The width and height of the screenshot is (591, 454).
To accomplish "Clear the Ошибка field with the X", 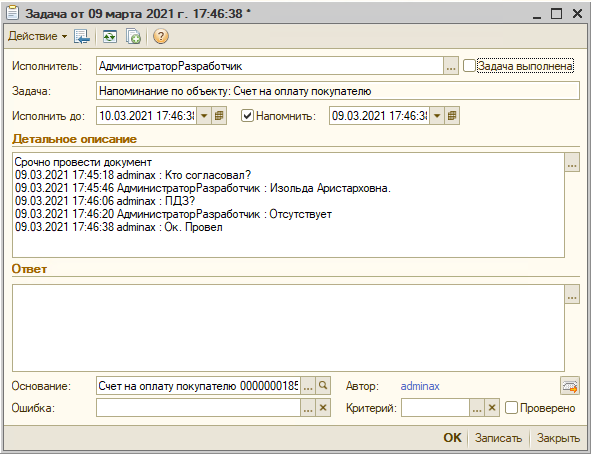I will 323,408.
